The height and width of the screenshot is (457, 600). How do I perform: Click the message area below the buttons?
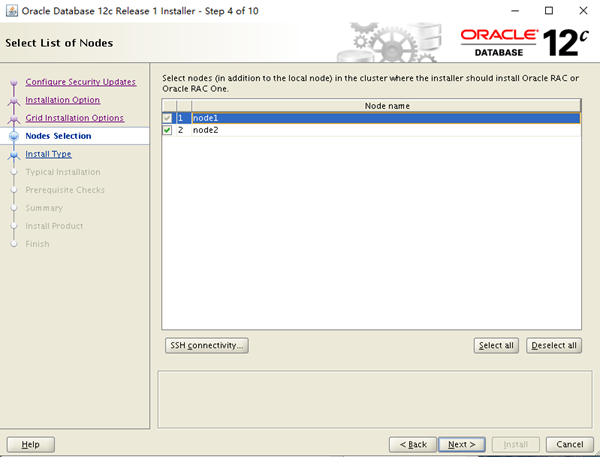[x=375, y=399]
